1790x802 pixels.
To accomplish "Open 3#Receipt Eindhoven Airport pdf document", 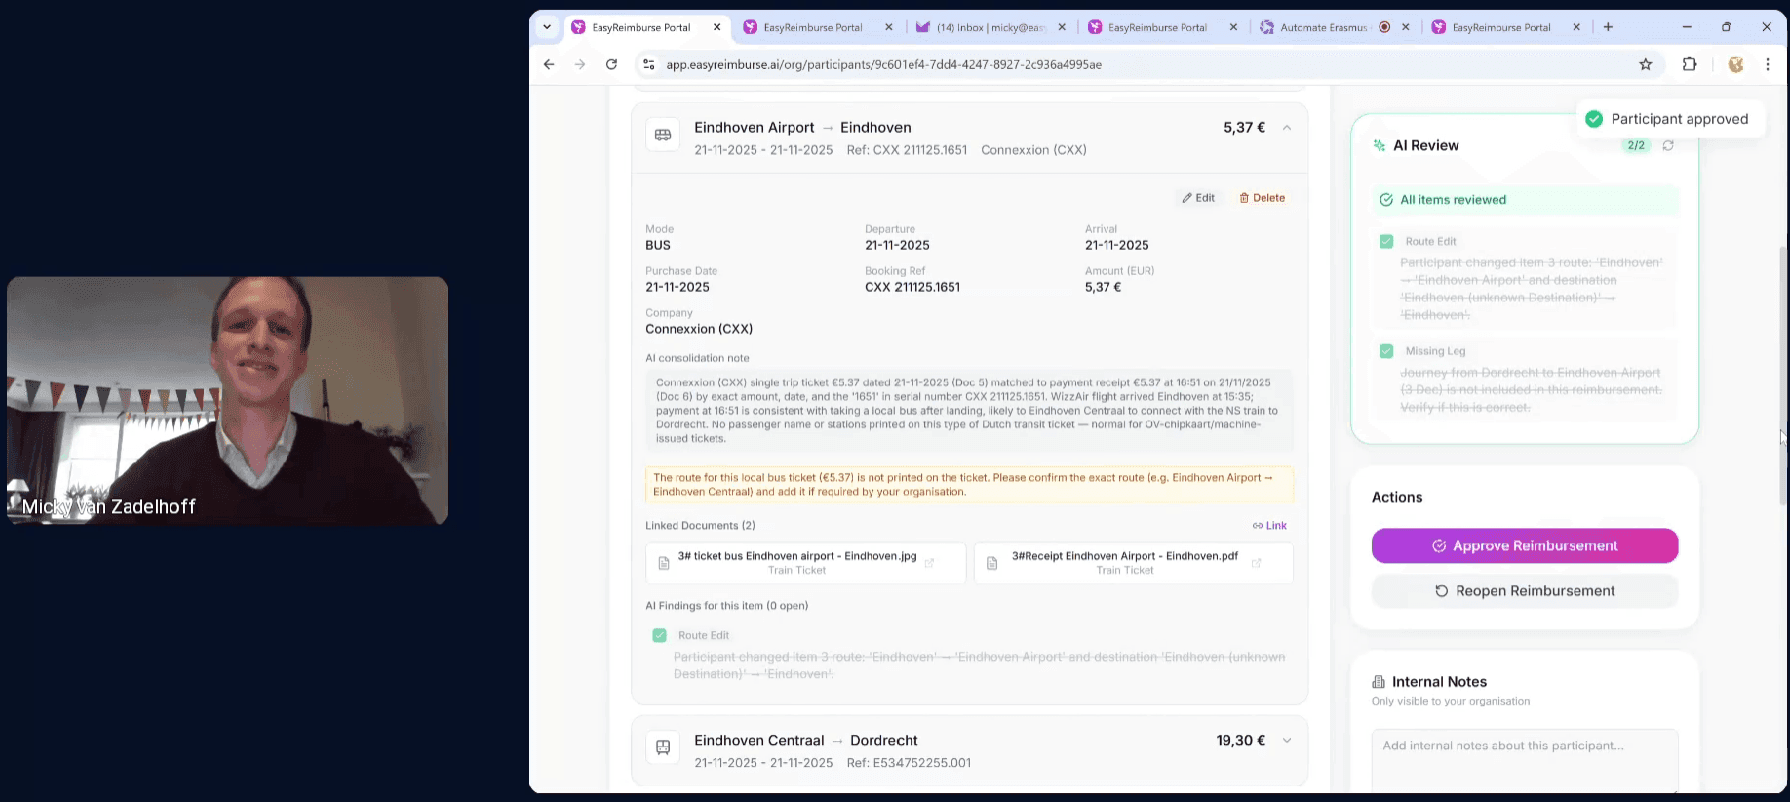I will click(x=1133, y=563).
